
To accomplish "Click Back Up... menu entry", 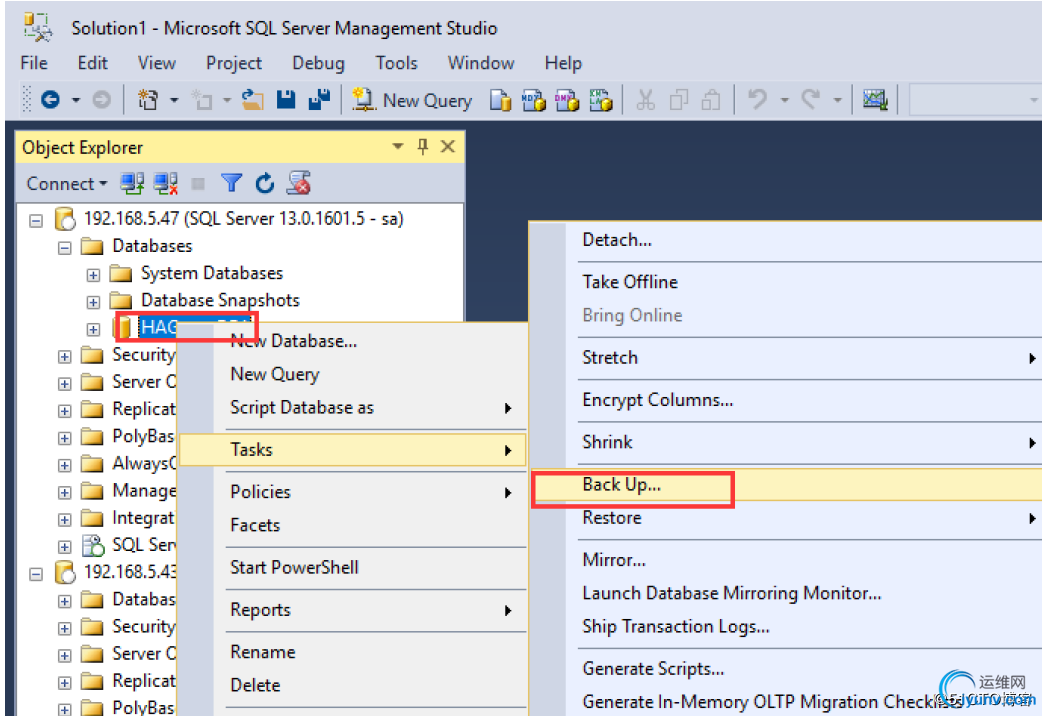I will [x=786, y=485].
